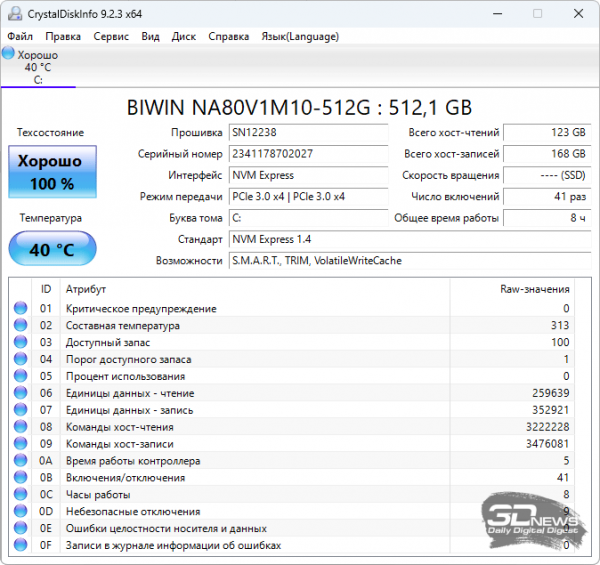
Task: Open the Файл menu
Action: (x=20, y=37)
